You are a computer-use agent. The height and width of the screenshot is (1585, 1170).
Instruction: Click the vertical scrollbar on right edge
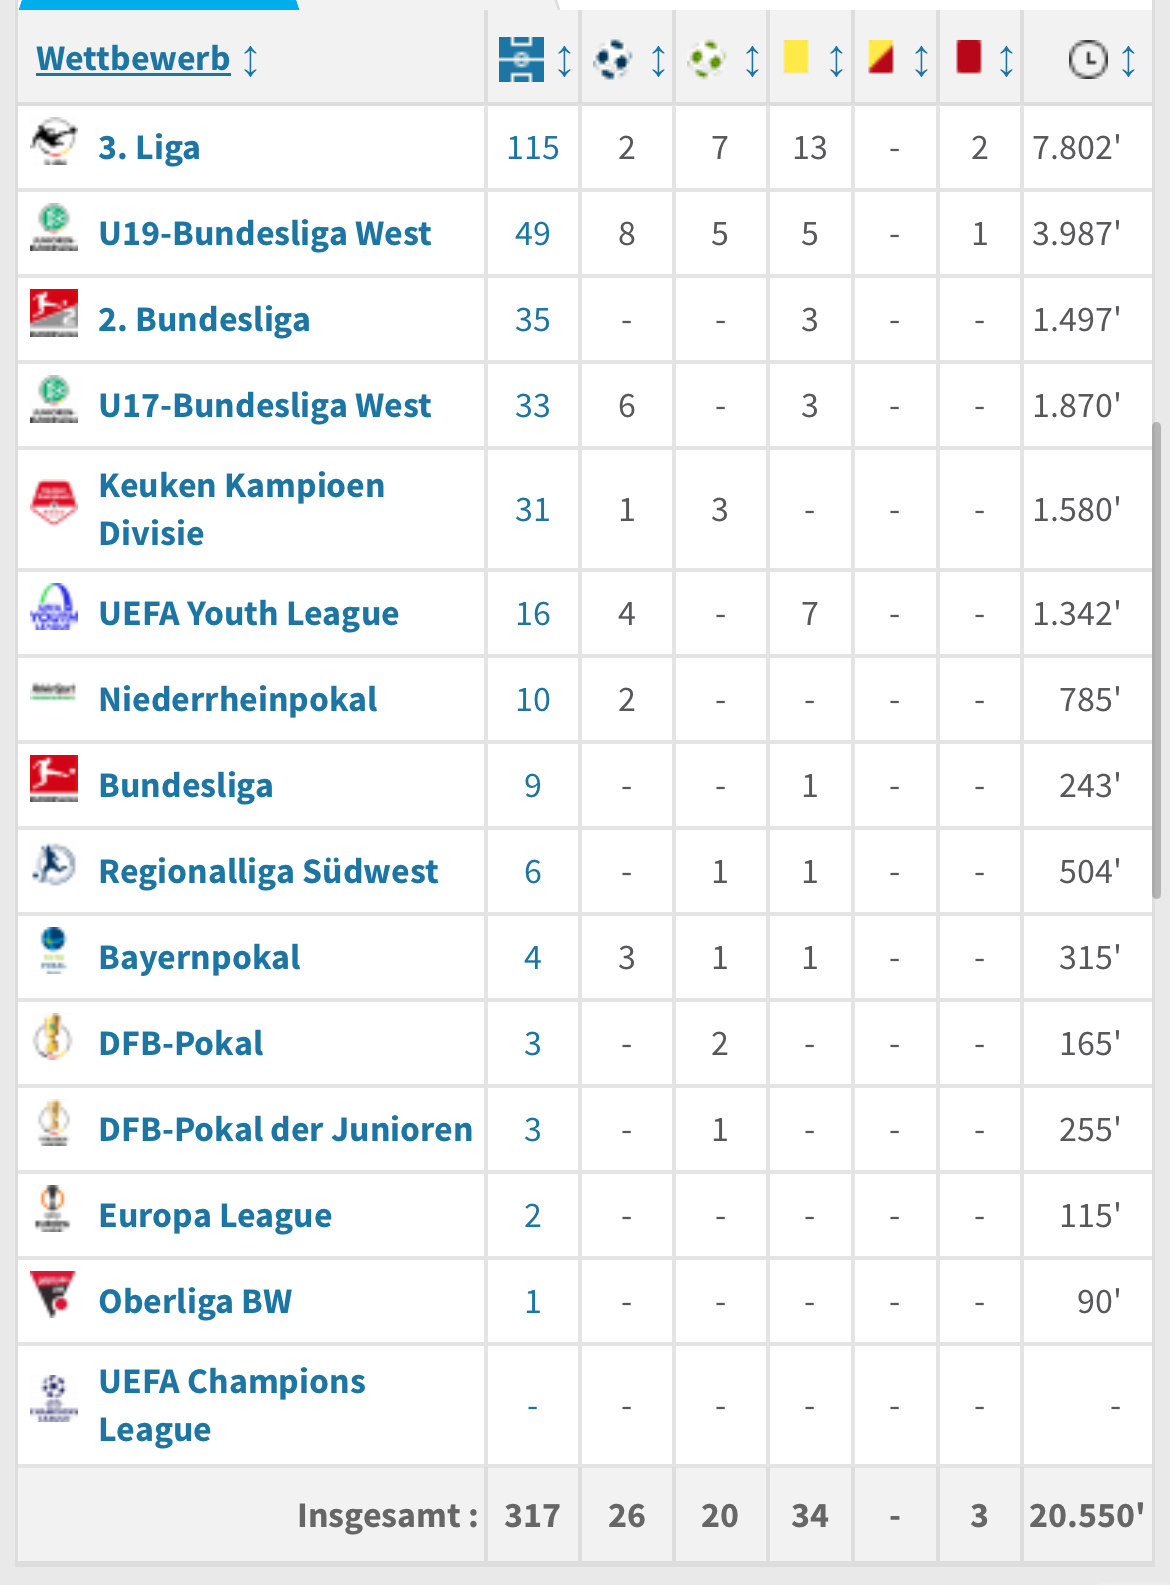pos(1157,660)
